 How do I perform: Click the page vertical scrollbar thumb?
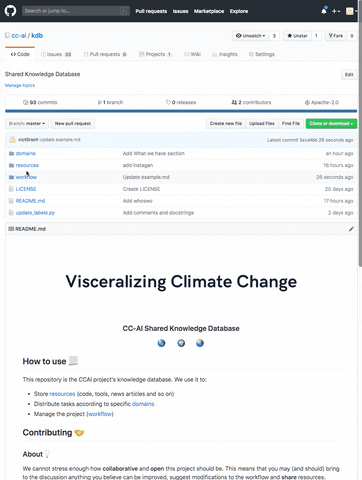tap(360, 143)
